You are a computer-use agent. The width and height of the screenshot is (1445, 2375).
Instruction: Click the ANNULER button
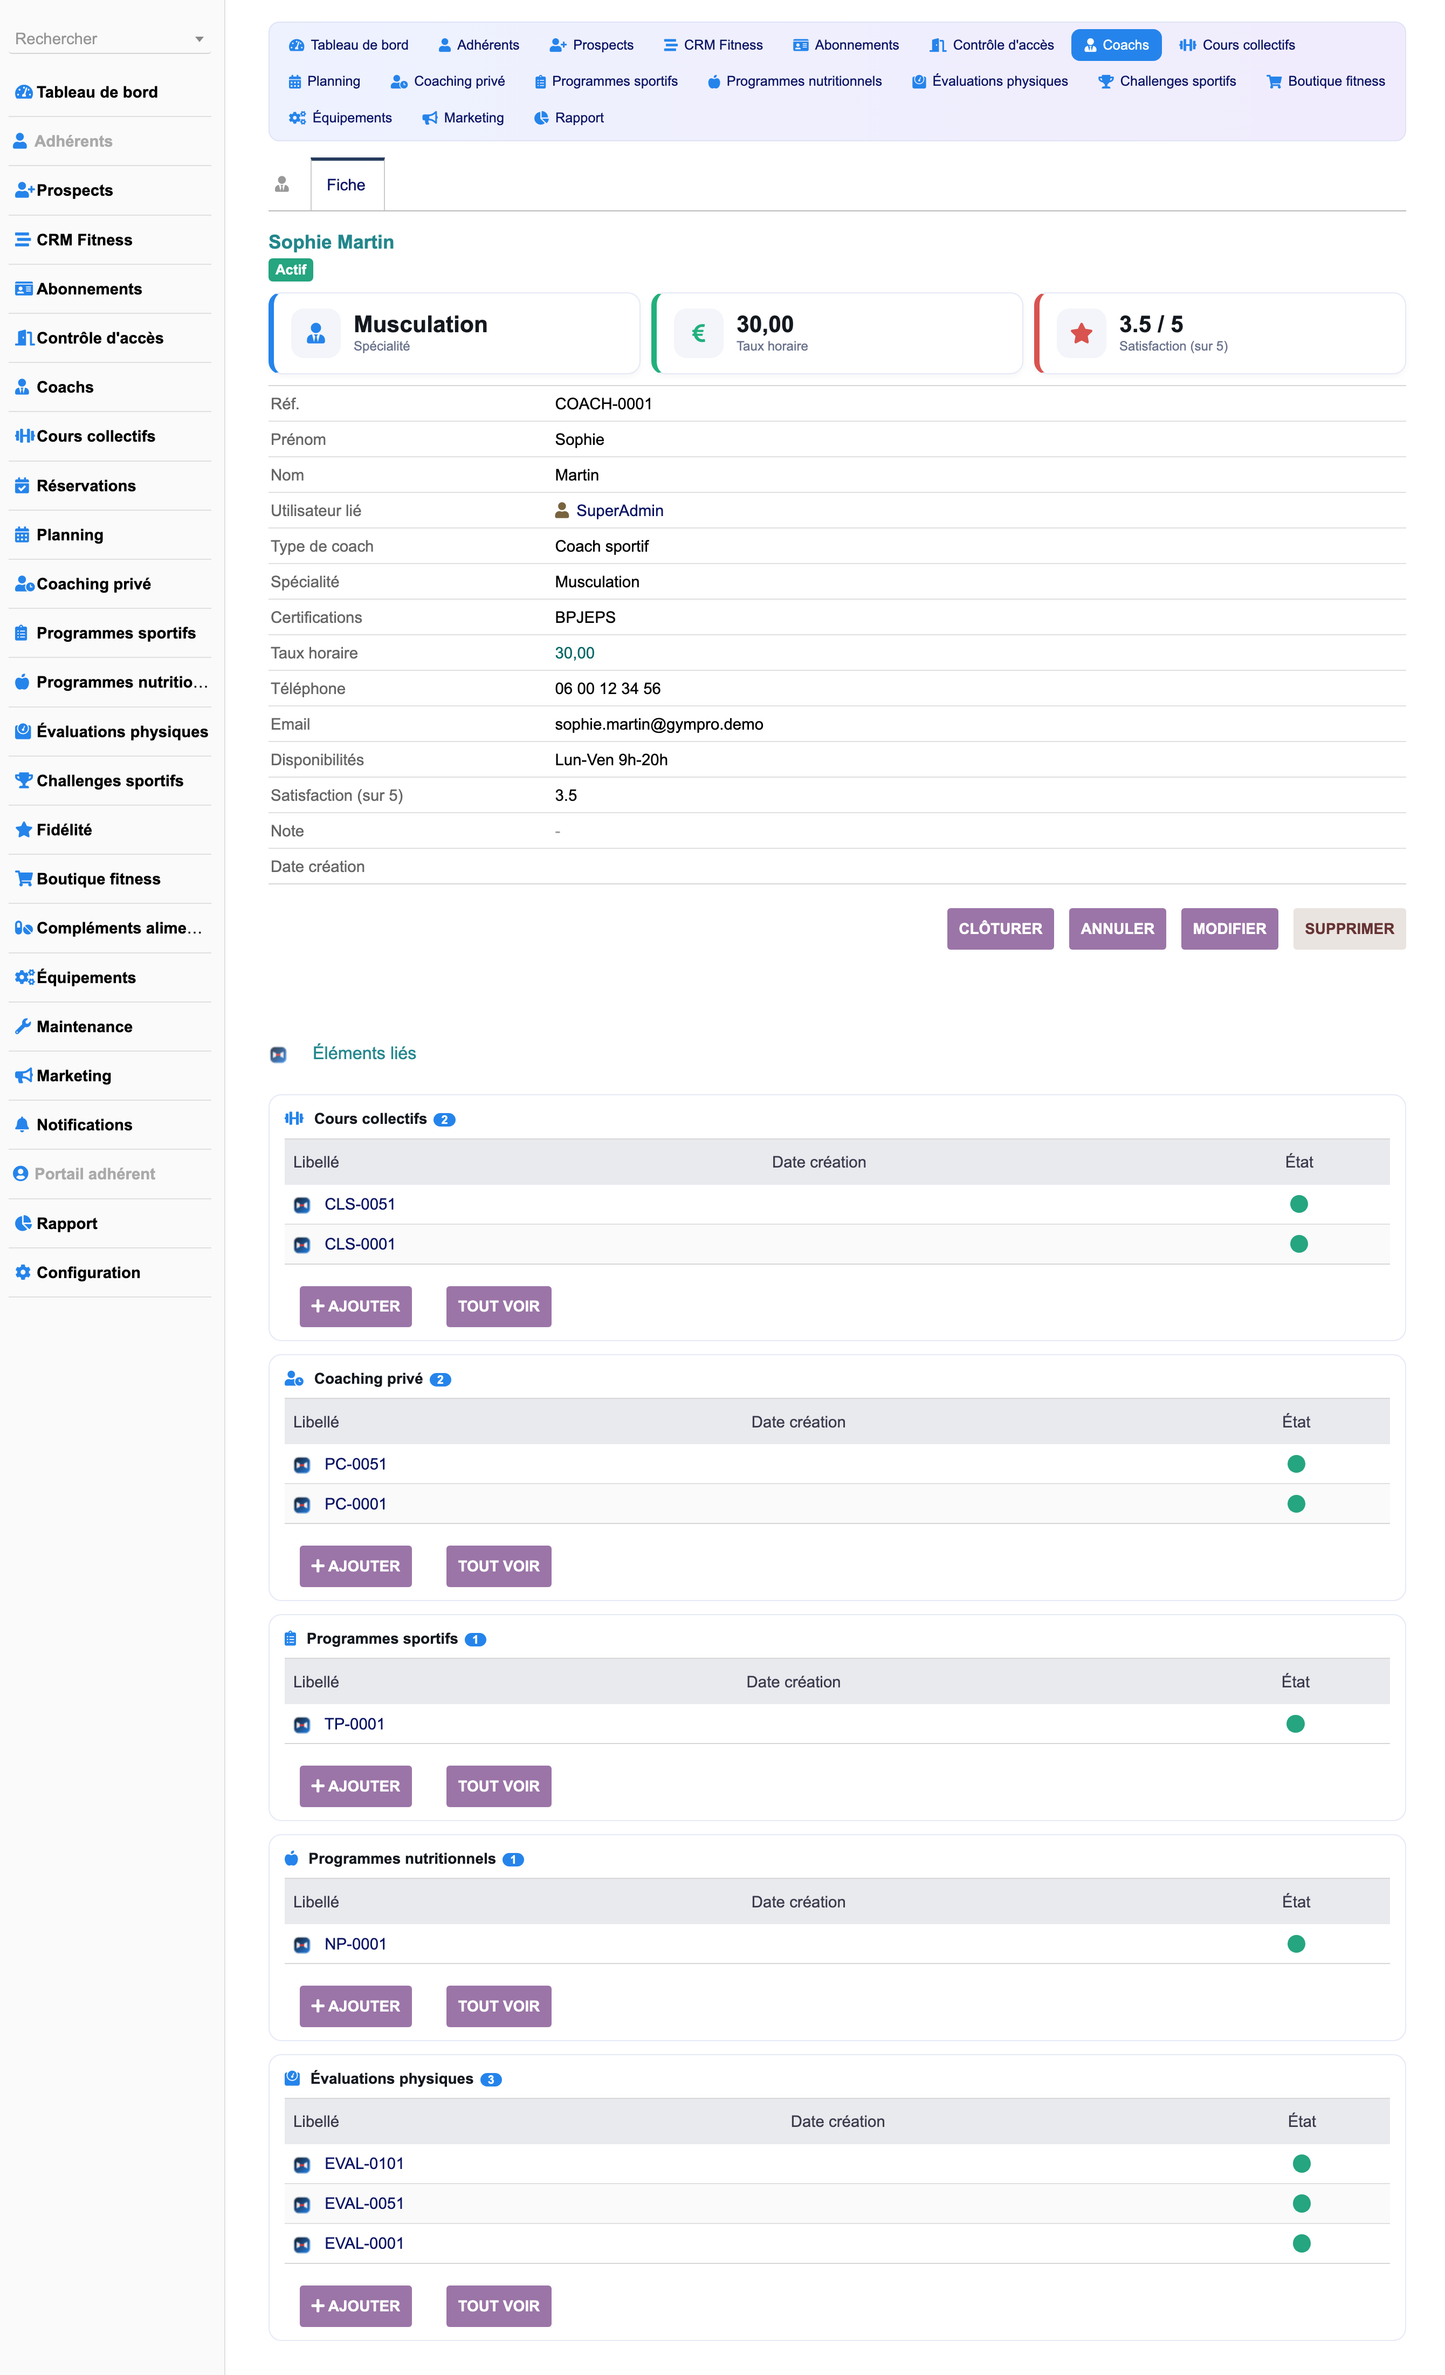tap(1117, 929)
